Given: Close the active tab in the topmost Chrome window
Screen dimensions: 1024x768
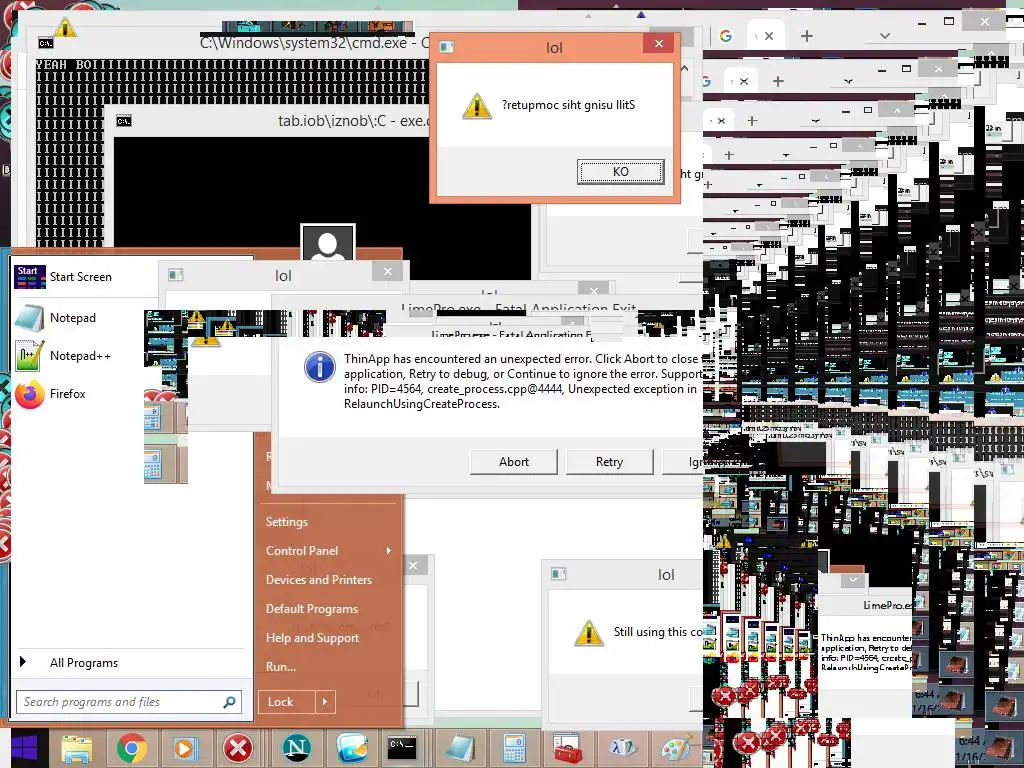Looking at the screenshot, I should pyautogui.click(x=769, y=36).
